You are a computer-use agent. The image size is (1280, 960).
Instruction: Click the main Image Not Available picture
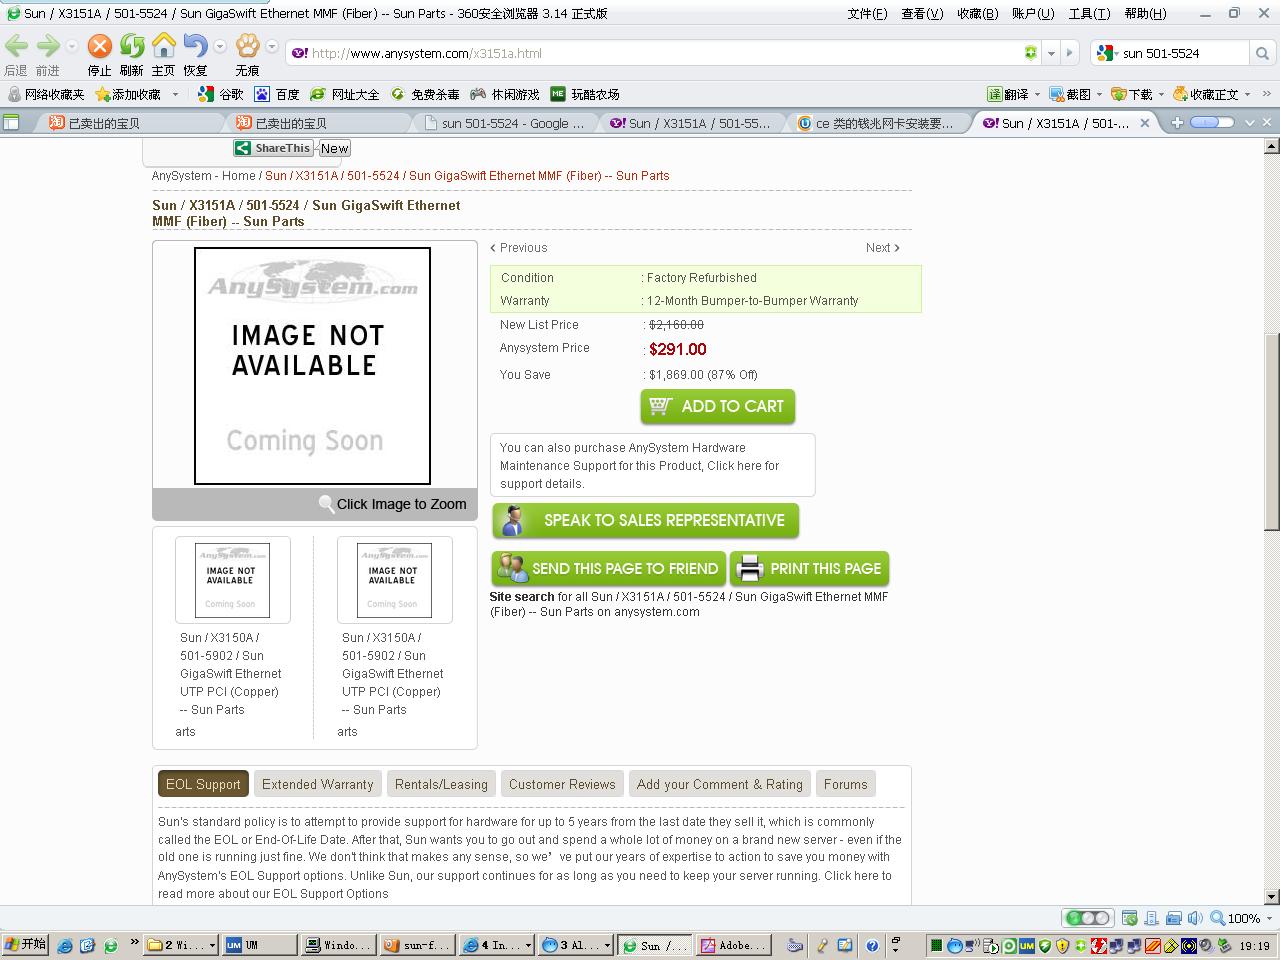point(312,366)
